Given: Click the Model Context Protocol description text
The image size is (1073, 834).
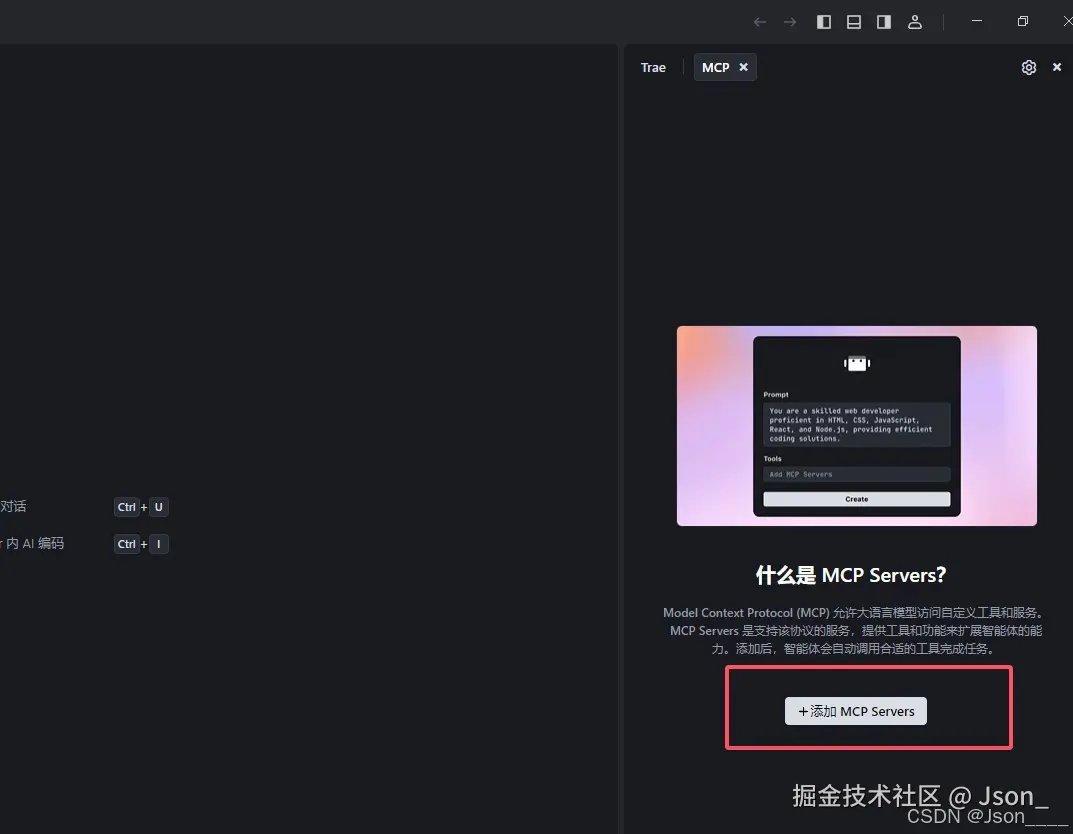Looking at the screenshot, I should pyautogui.click(x=855, y=630).
